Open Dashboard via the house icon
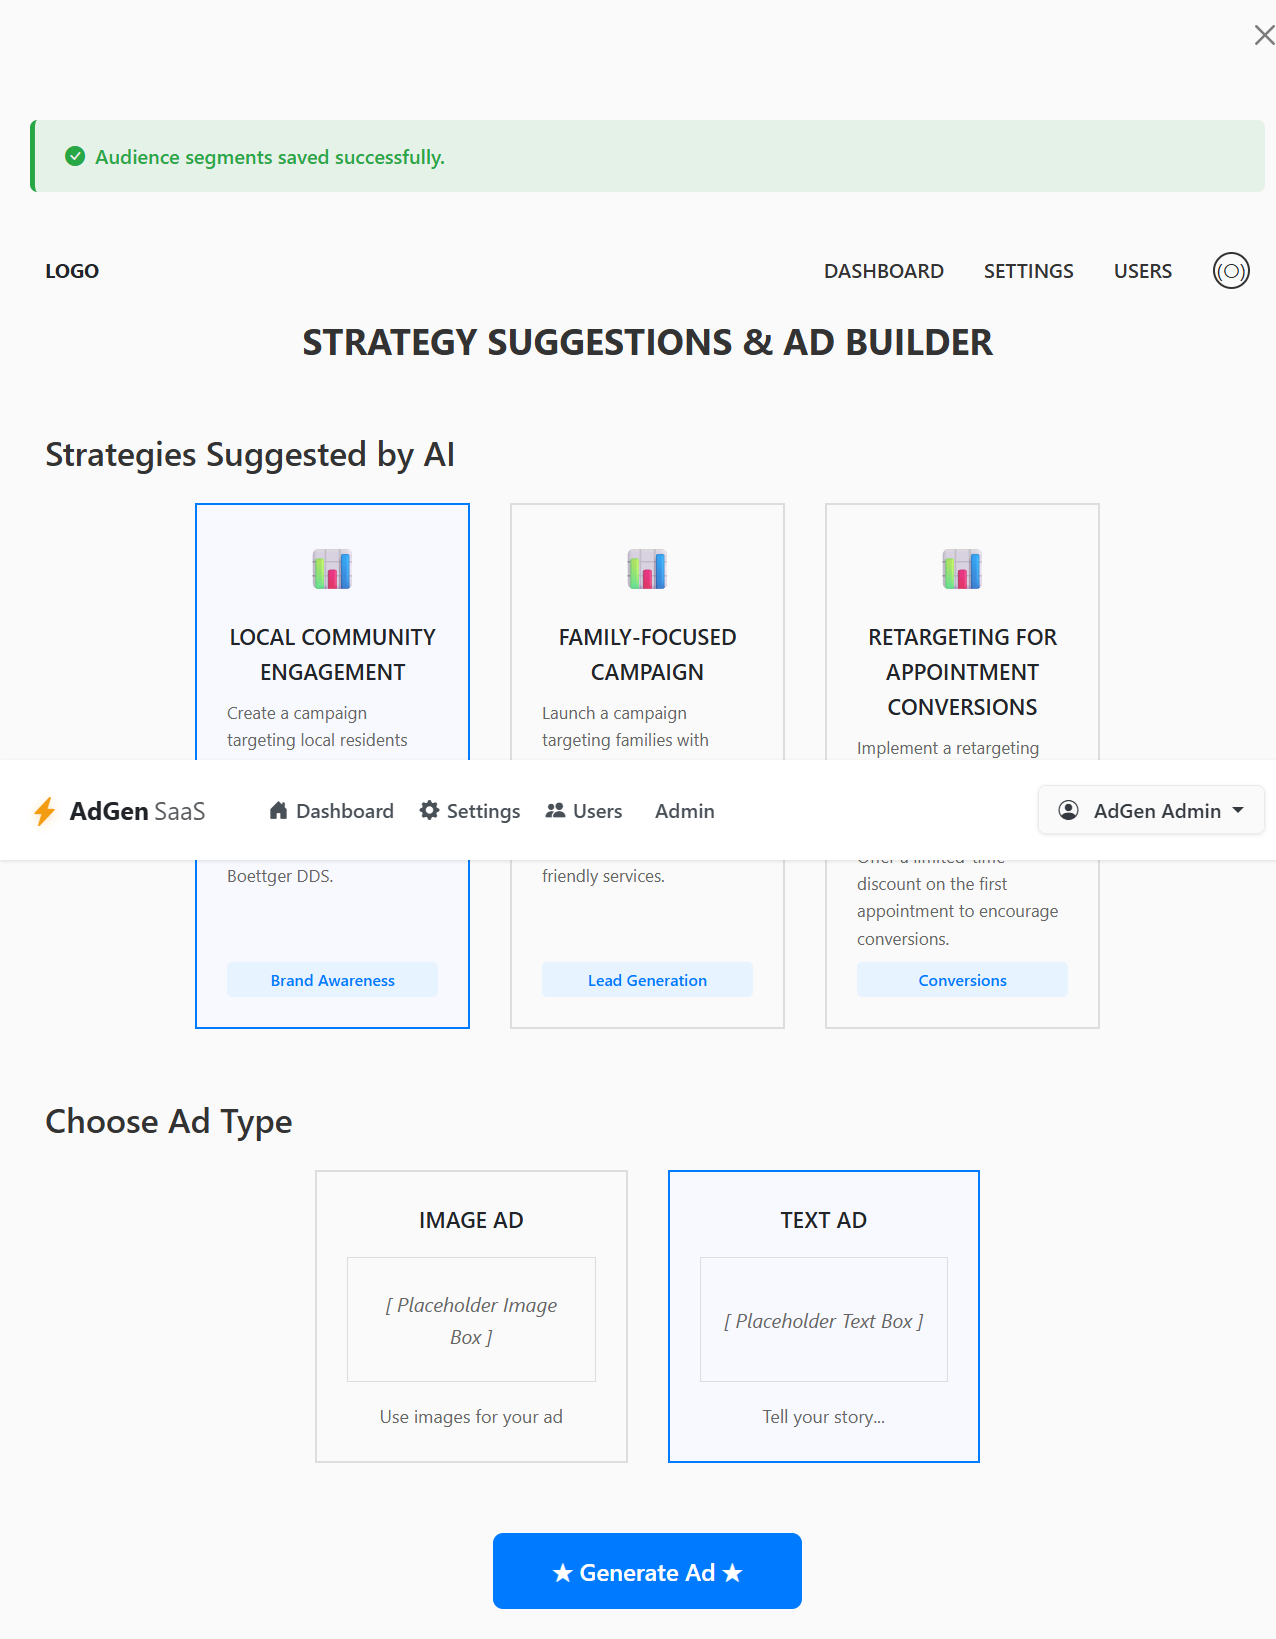The width and height of the screenshot is (1276, 1639). click(278, 810)
